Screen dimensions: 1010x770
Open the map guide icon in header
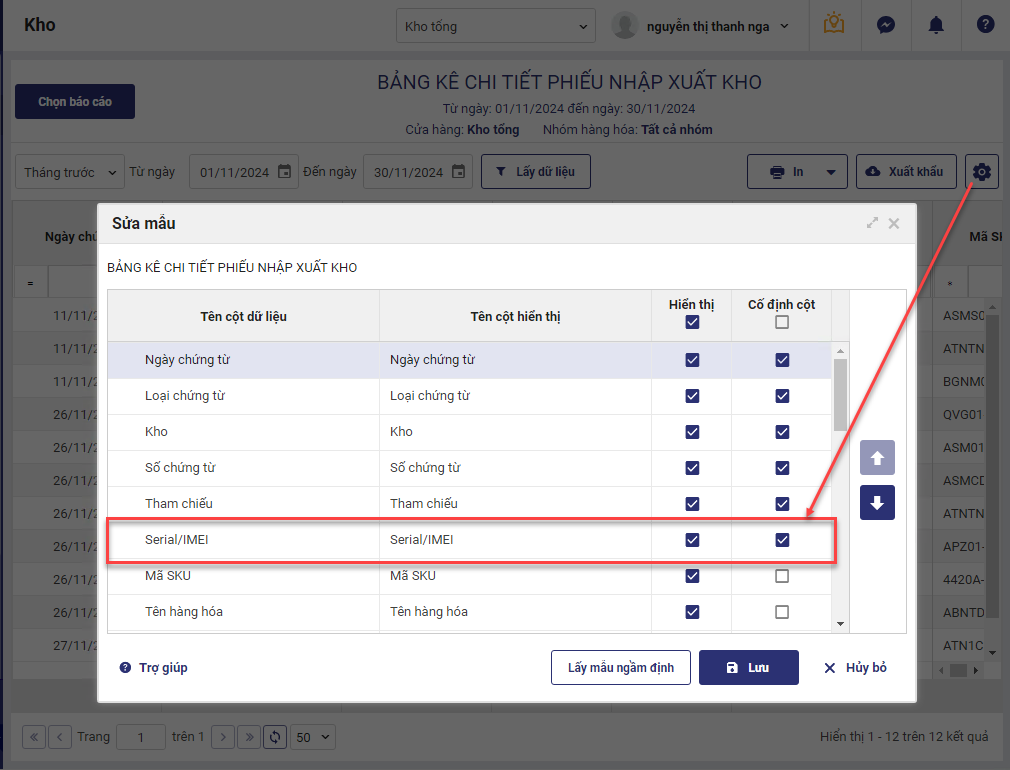pyautogui.click(x=834, y=26)
